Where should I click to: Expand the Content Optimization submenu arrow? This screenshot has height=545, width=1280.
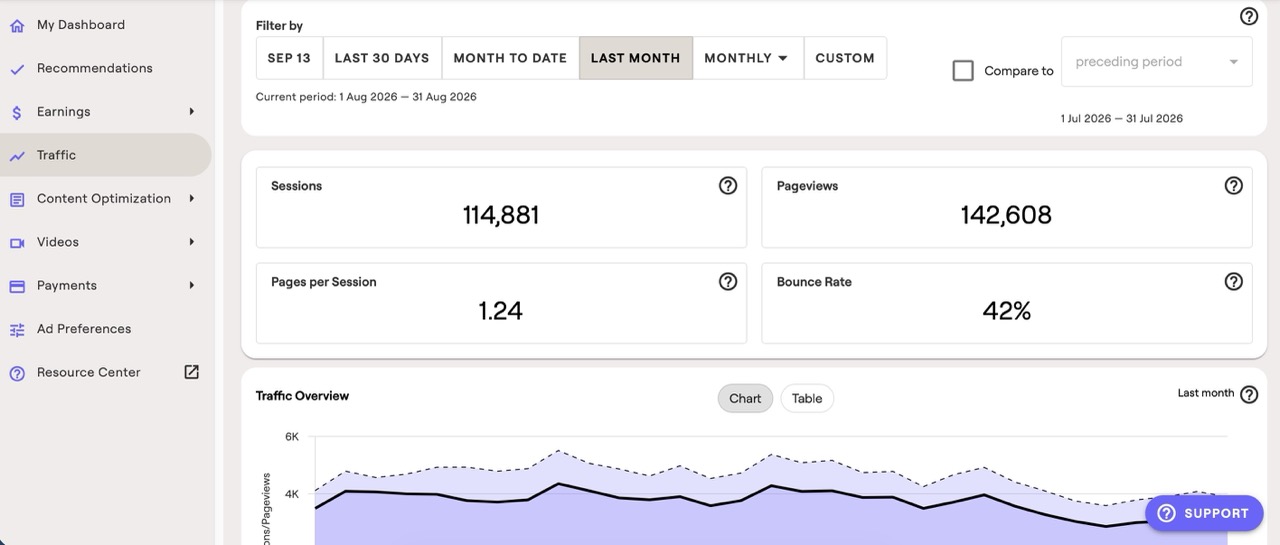[191, 198]
